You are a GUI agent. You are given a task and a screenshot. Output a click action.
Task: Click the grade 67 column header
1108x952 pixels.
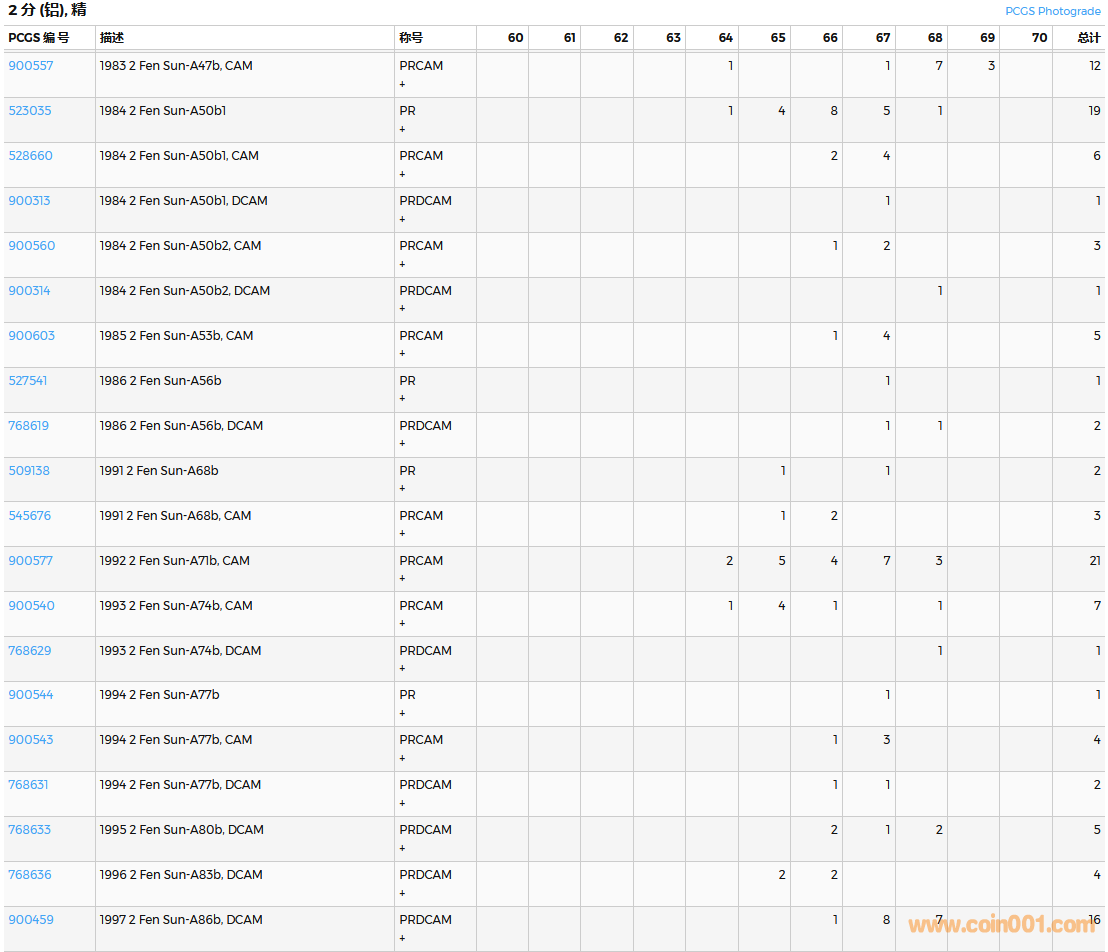(x=882, y=38)
